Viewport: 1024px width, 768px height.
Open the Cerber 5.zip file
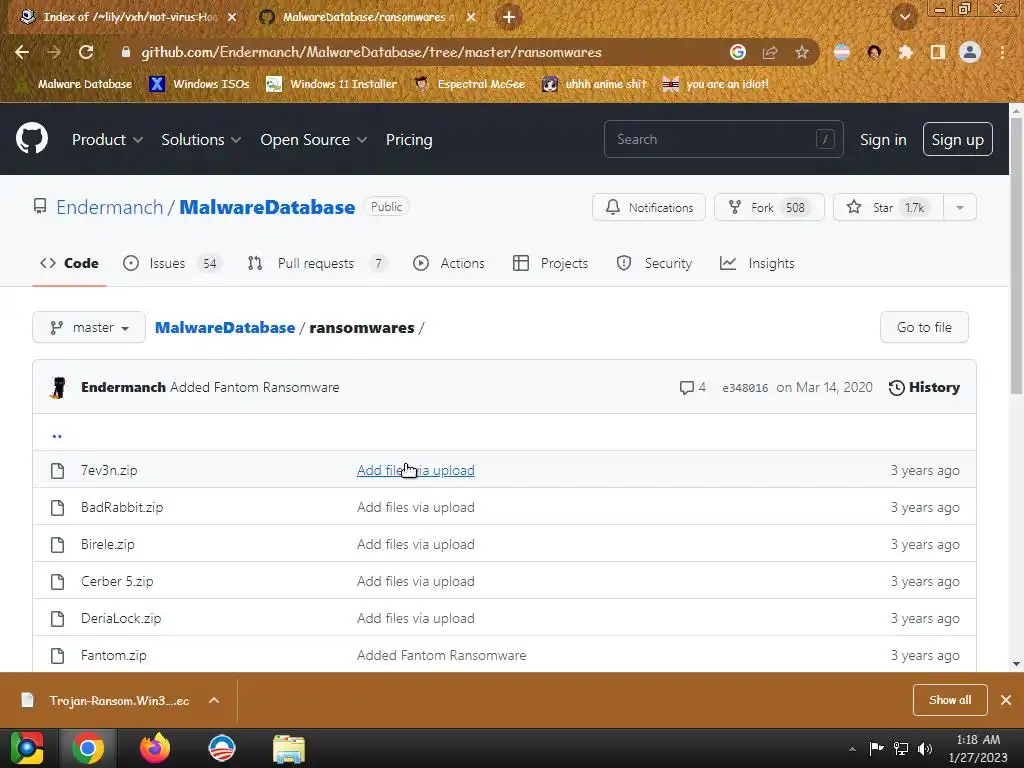tap(117, 581)
